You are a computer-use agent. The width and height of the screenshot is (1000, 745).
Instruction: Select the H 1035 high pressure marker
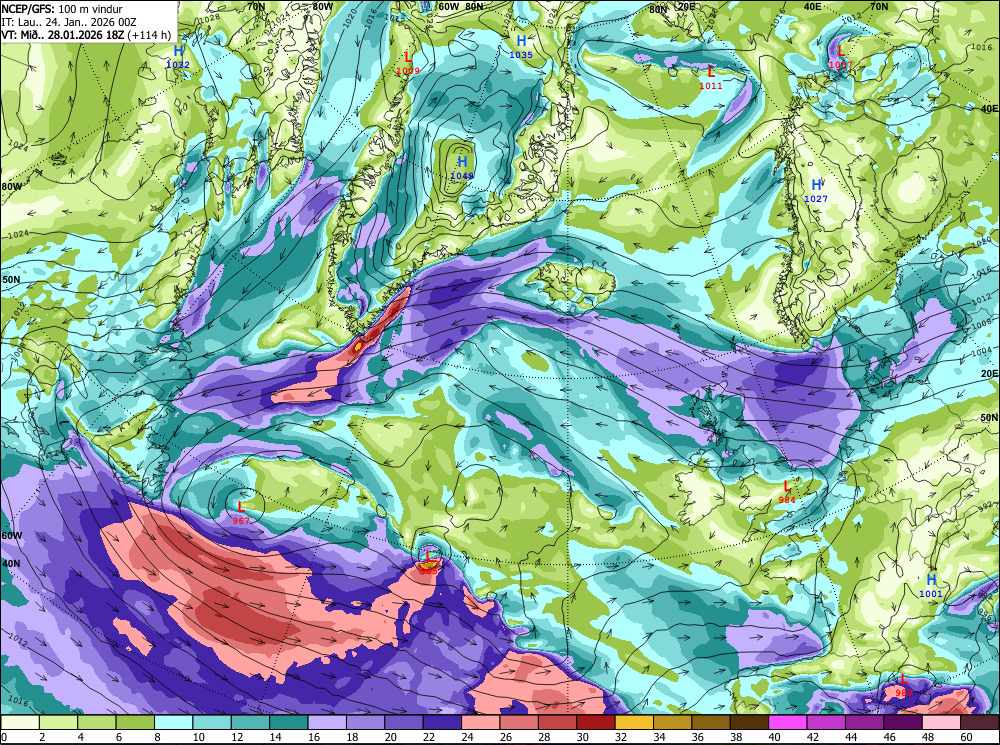pos(520,47)
